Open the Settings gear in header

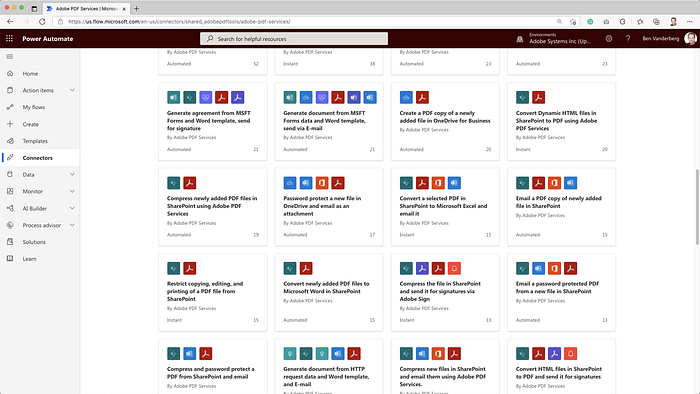[x=609, y=39]
